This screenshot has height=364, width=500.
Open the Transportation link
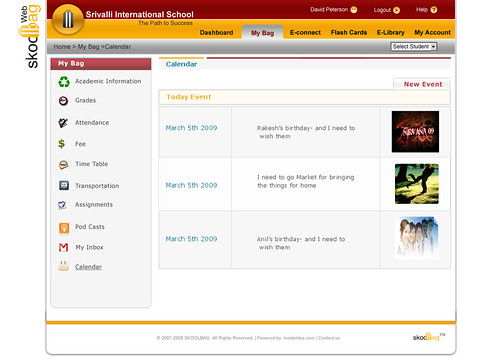[x=97, y=186]
